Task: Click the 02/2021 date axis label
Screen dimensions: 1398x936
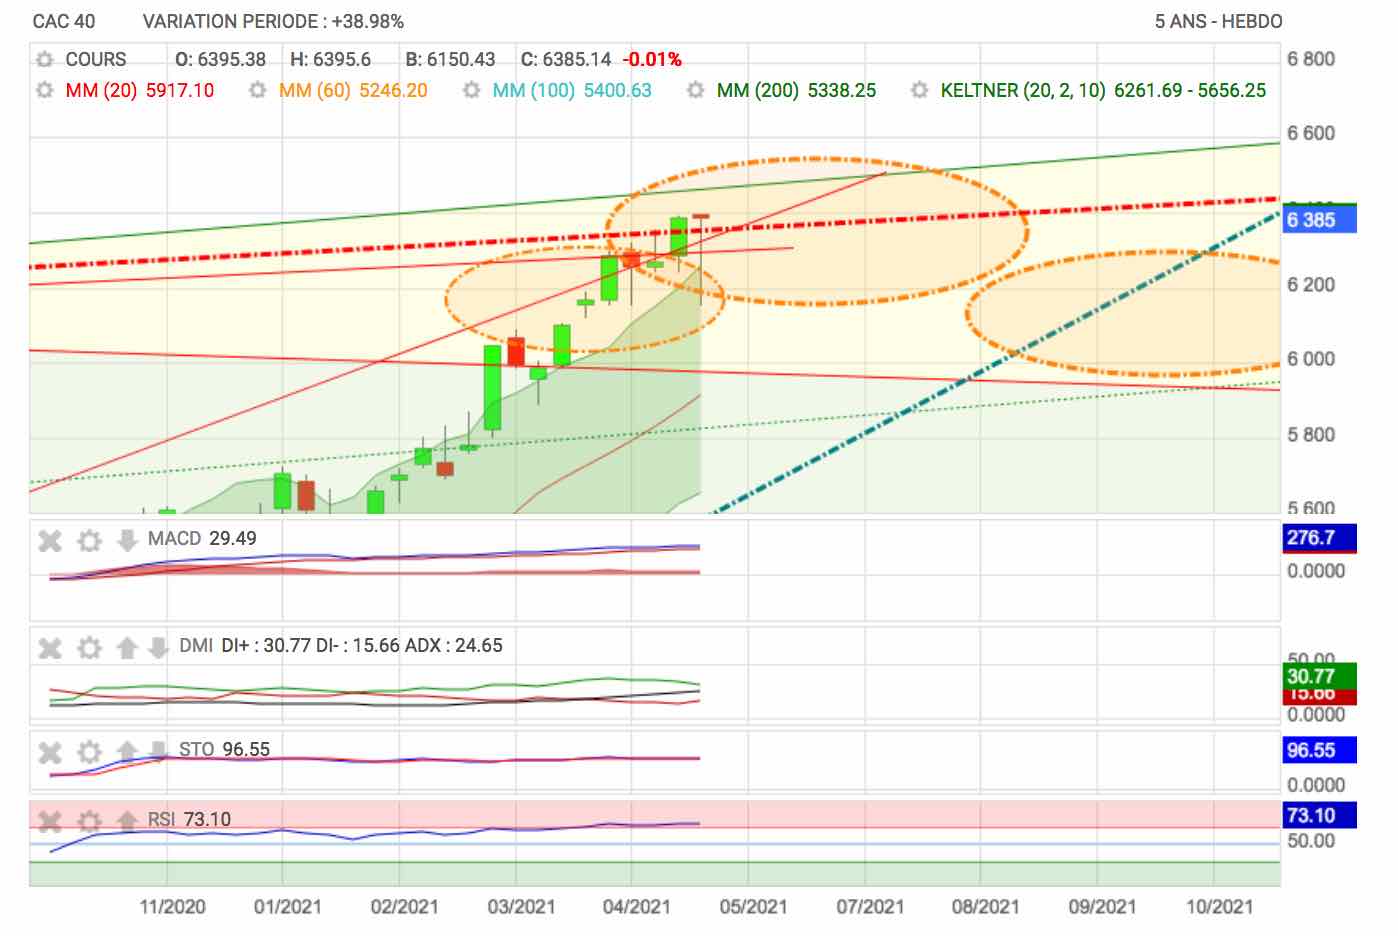Action: (404, 907)
